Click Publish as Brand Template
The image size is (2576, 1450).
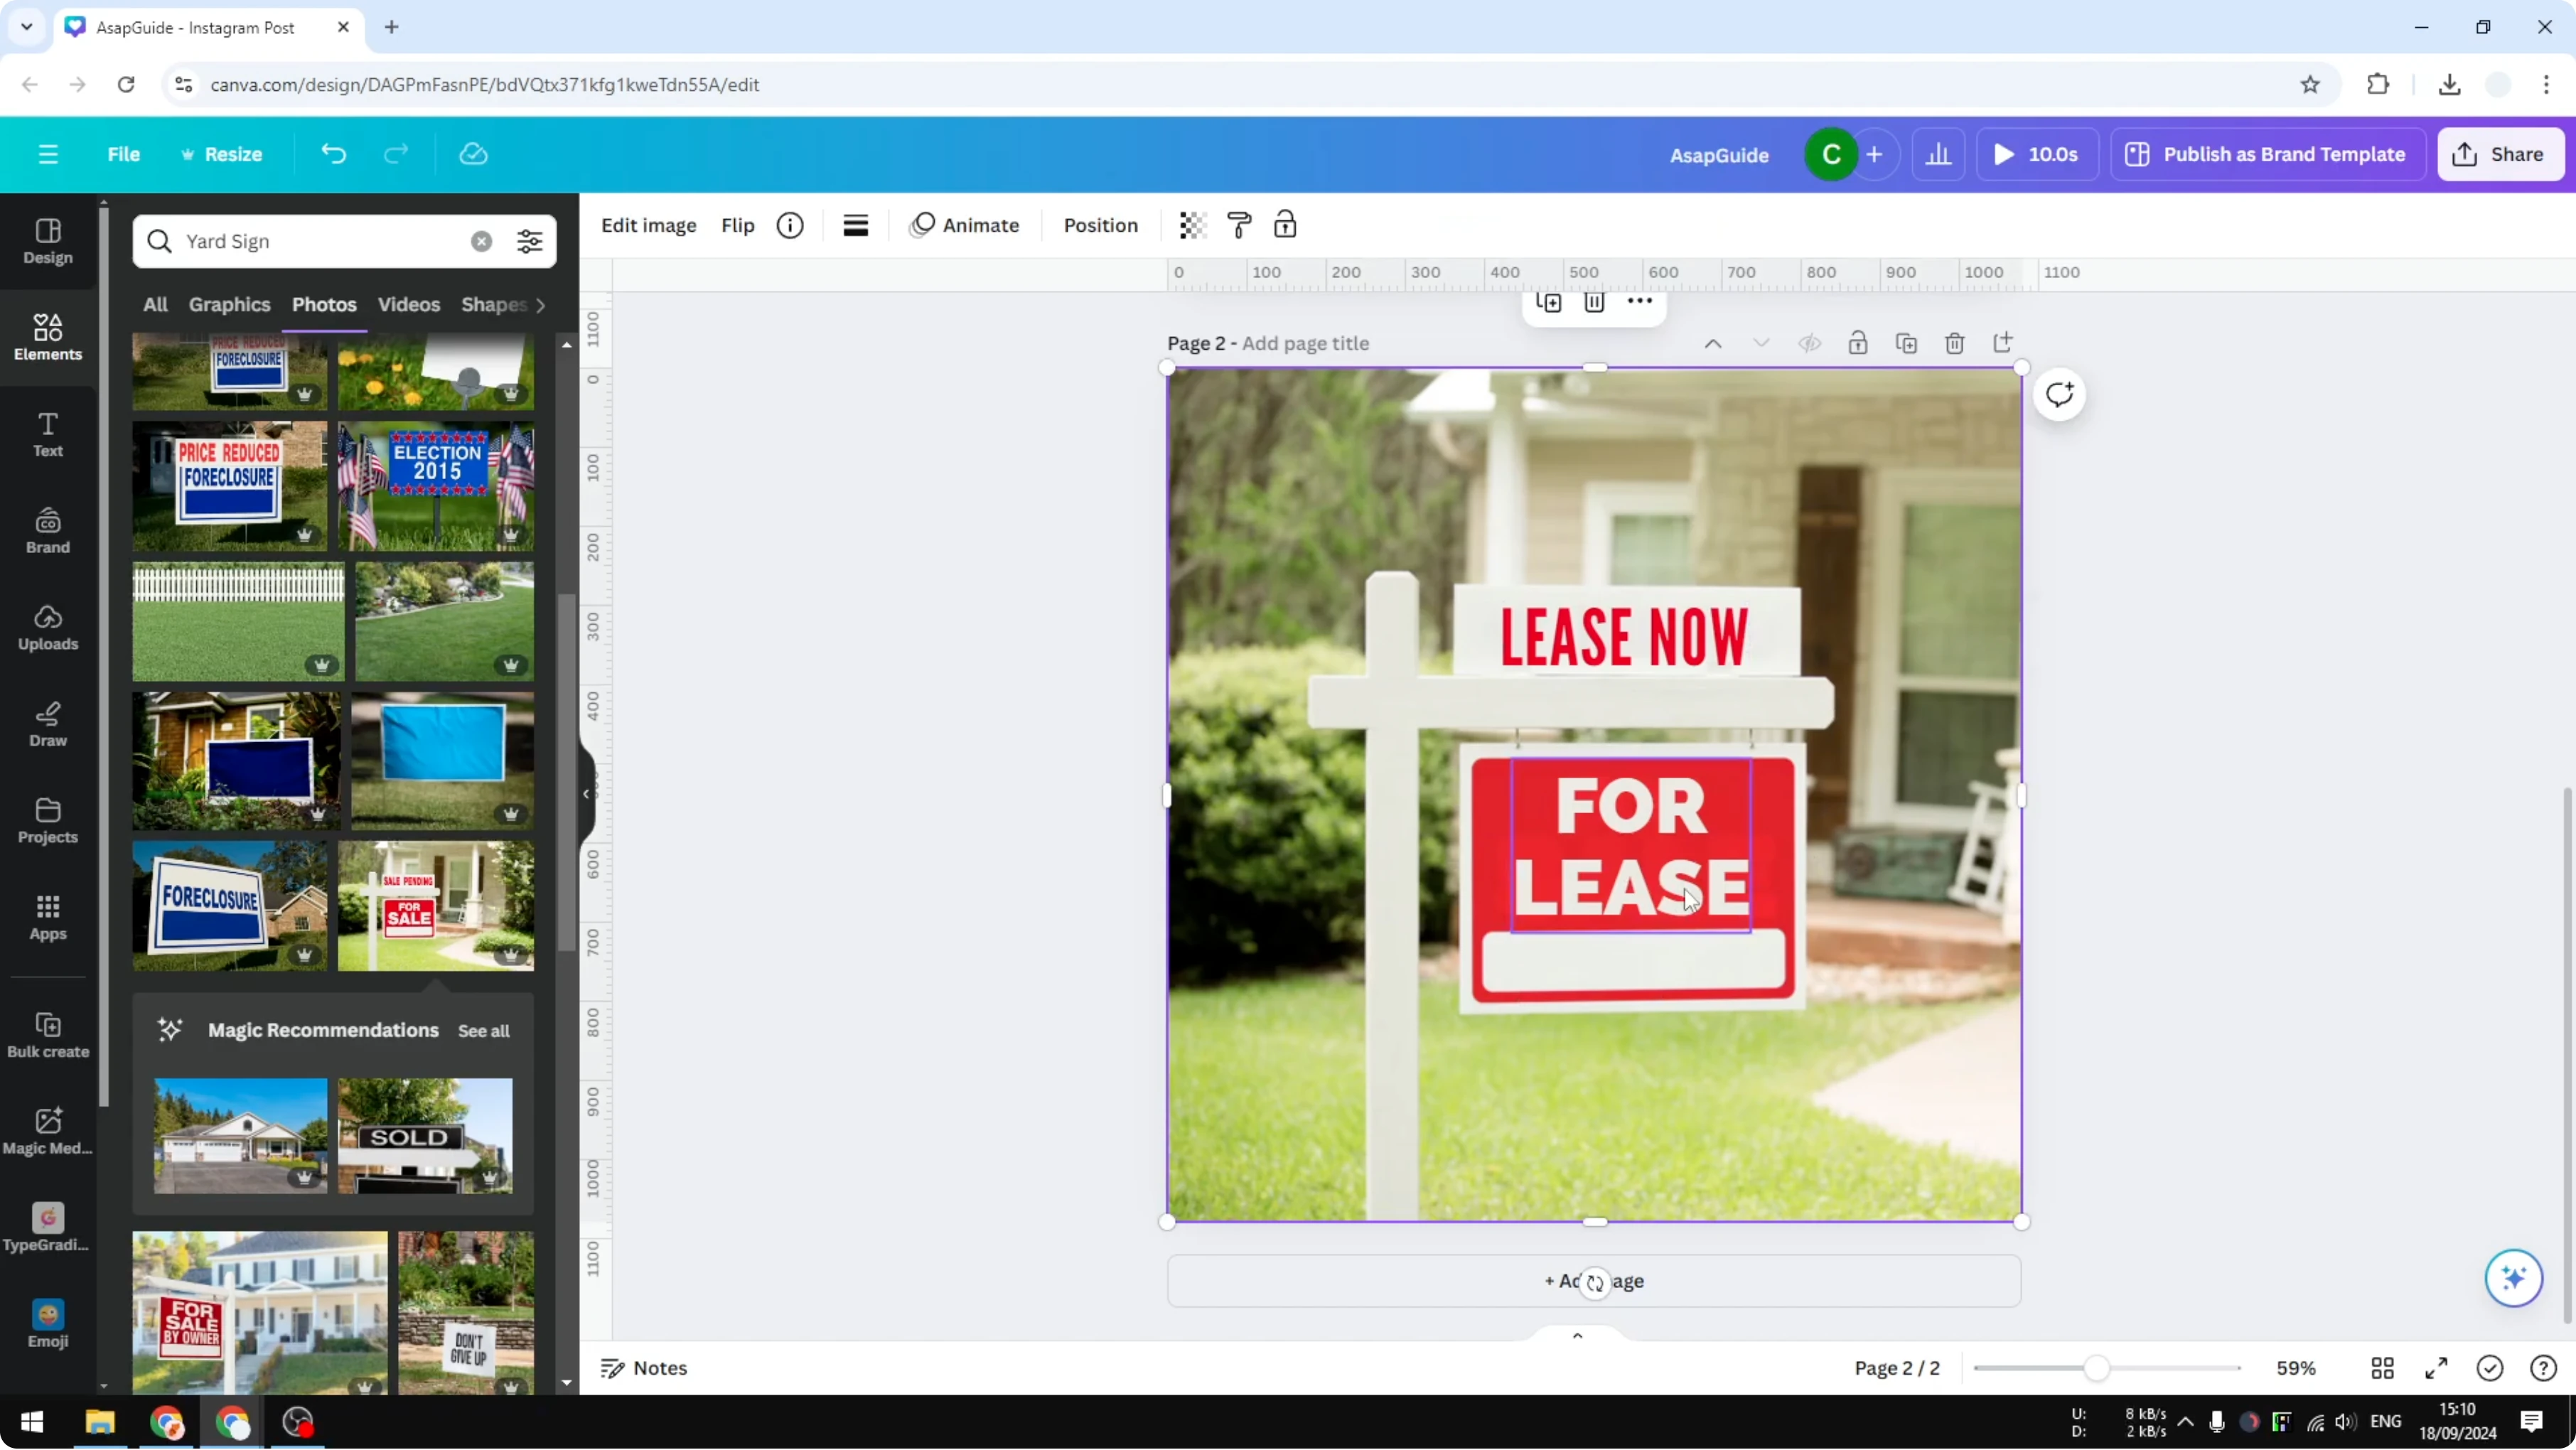pos(2267,154)
